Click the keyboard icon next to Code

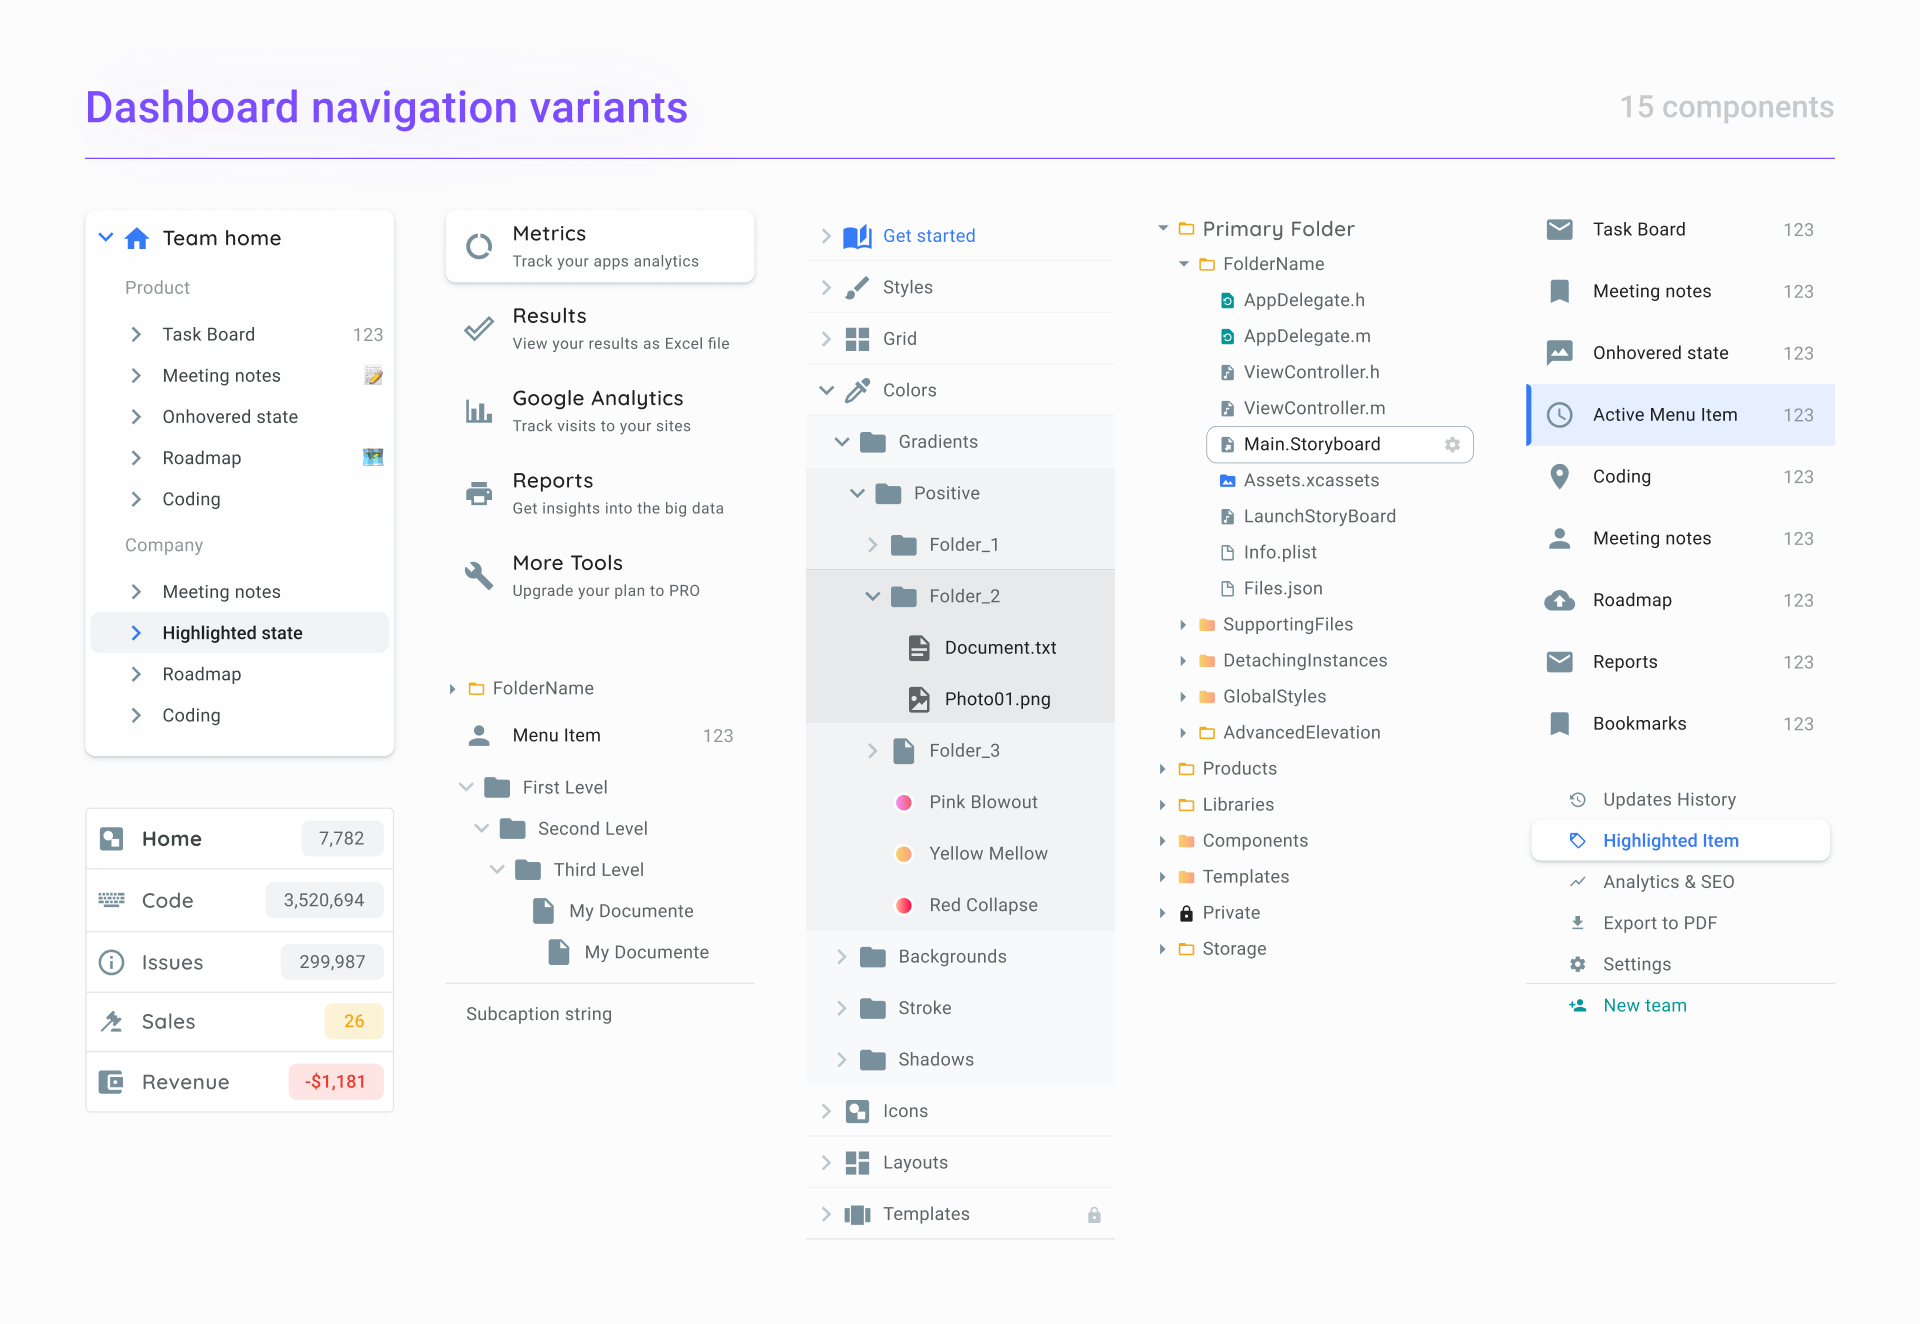pos(112,900)
